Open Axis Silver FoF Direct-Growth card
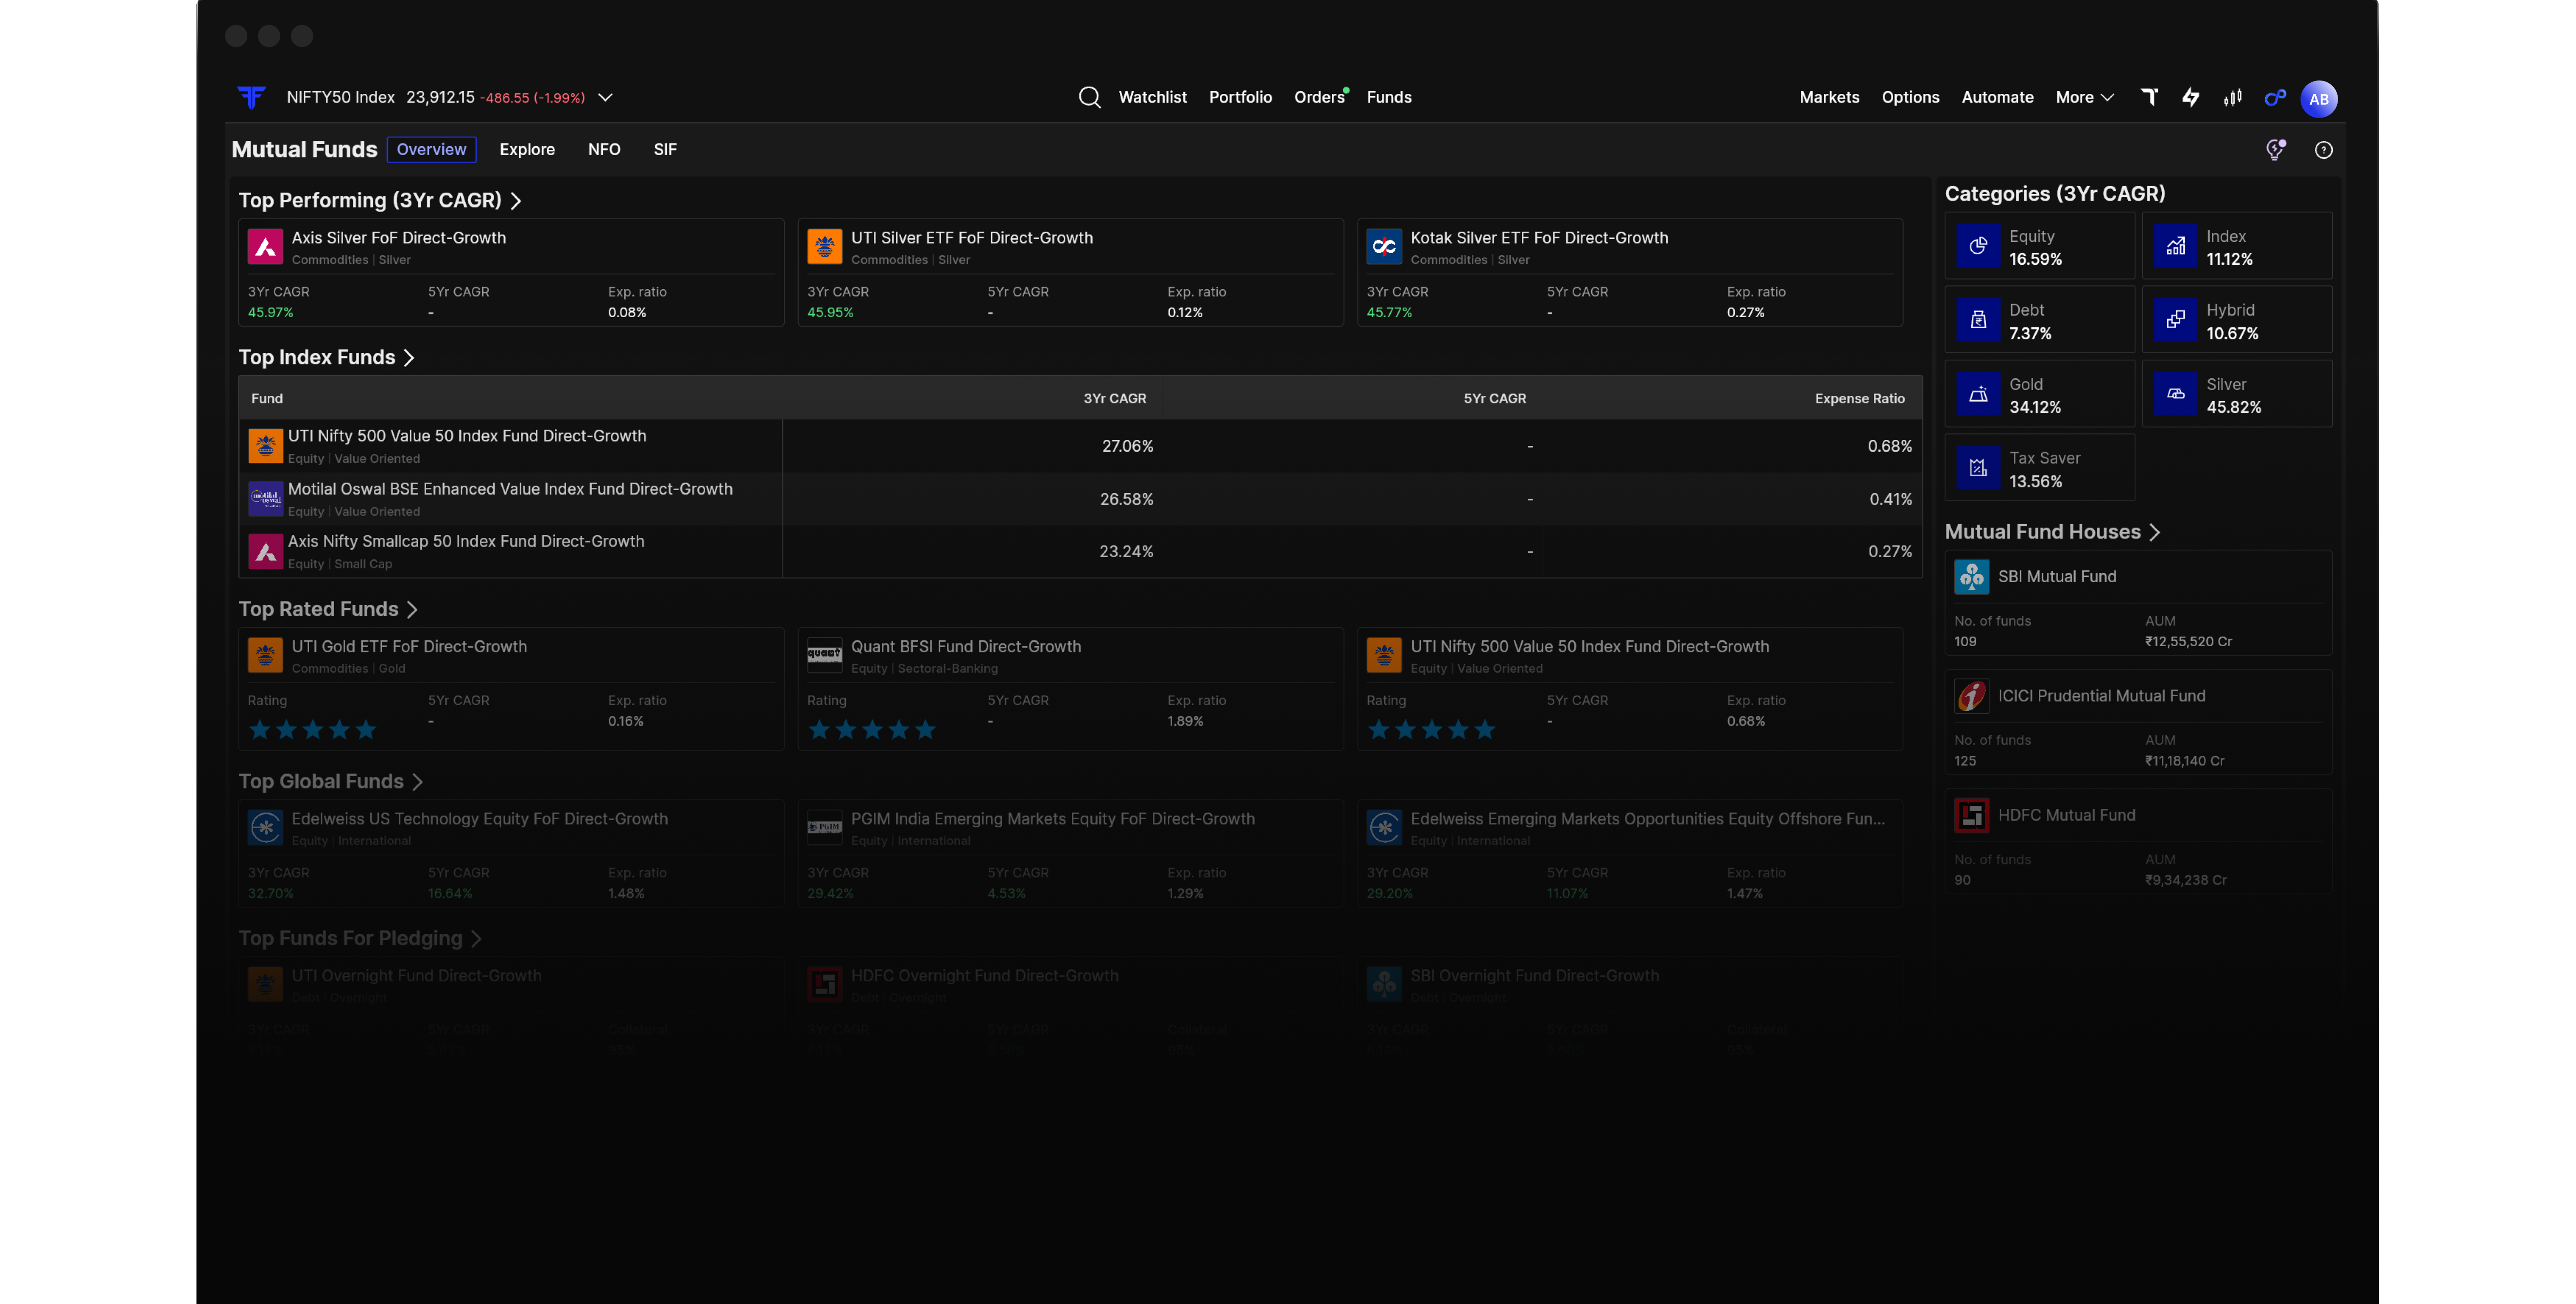This screenshot has height=1304, width=2576. (511, 272)
